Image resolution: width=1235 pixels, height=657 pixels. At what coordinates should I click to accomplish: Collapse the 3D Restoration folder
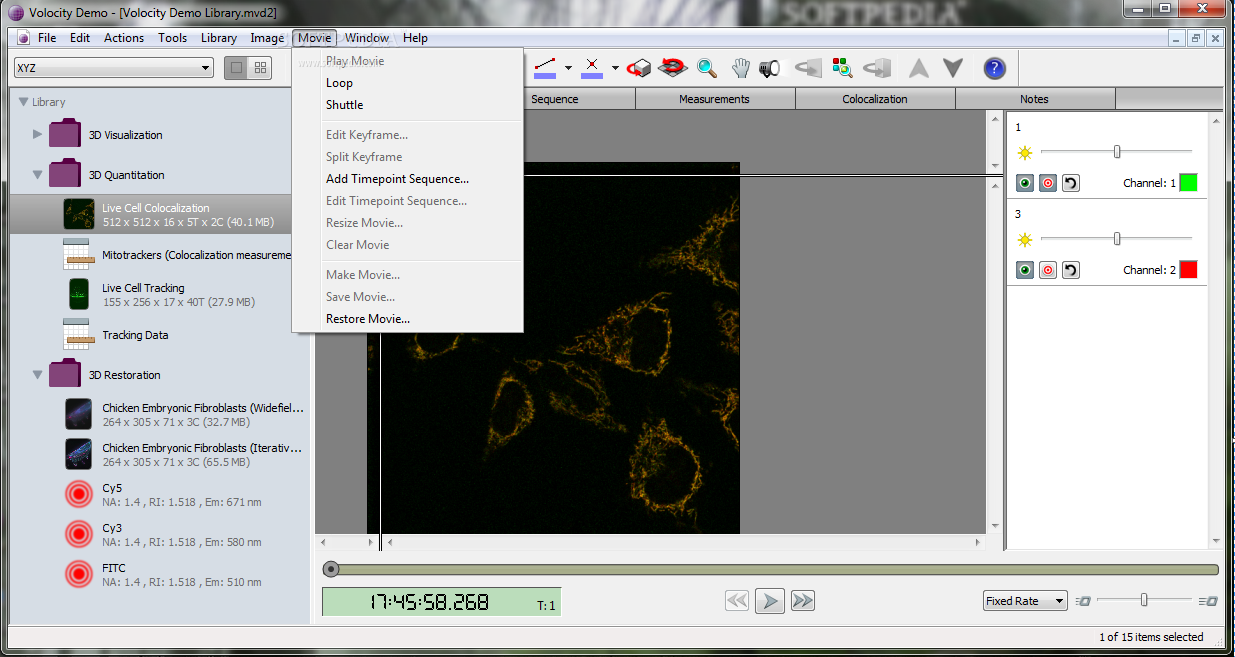(x=37, y=375)
